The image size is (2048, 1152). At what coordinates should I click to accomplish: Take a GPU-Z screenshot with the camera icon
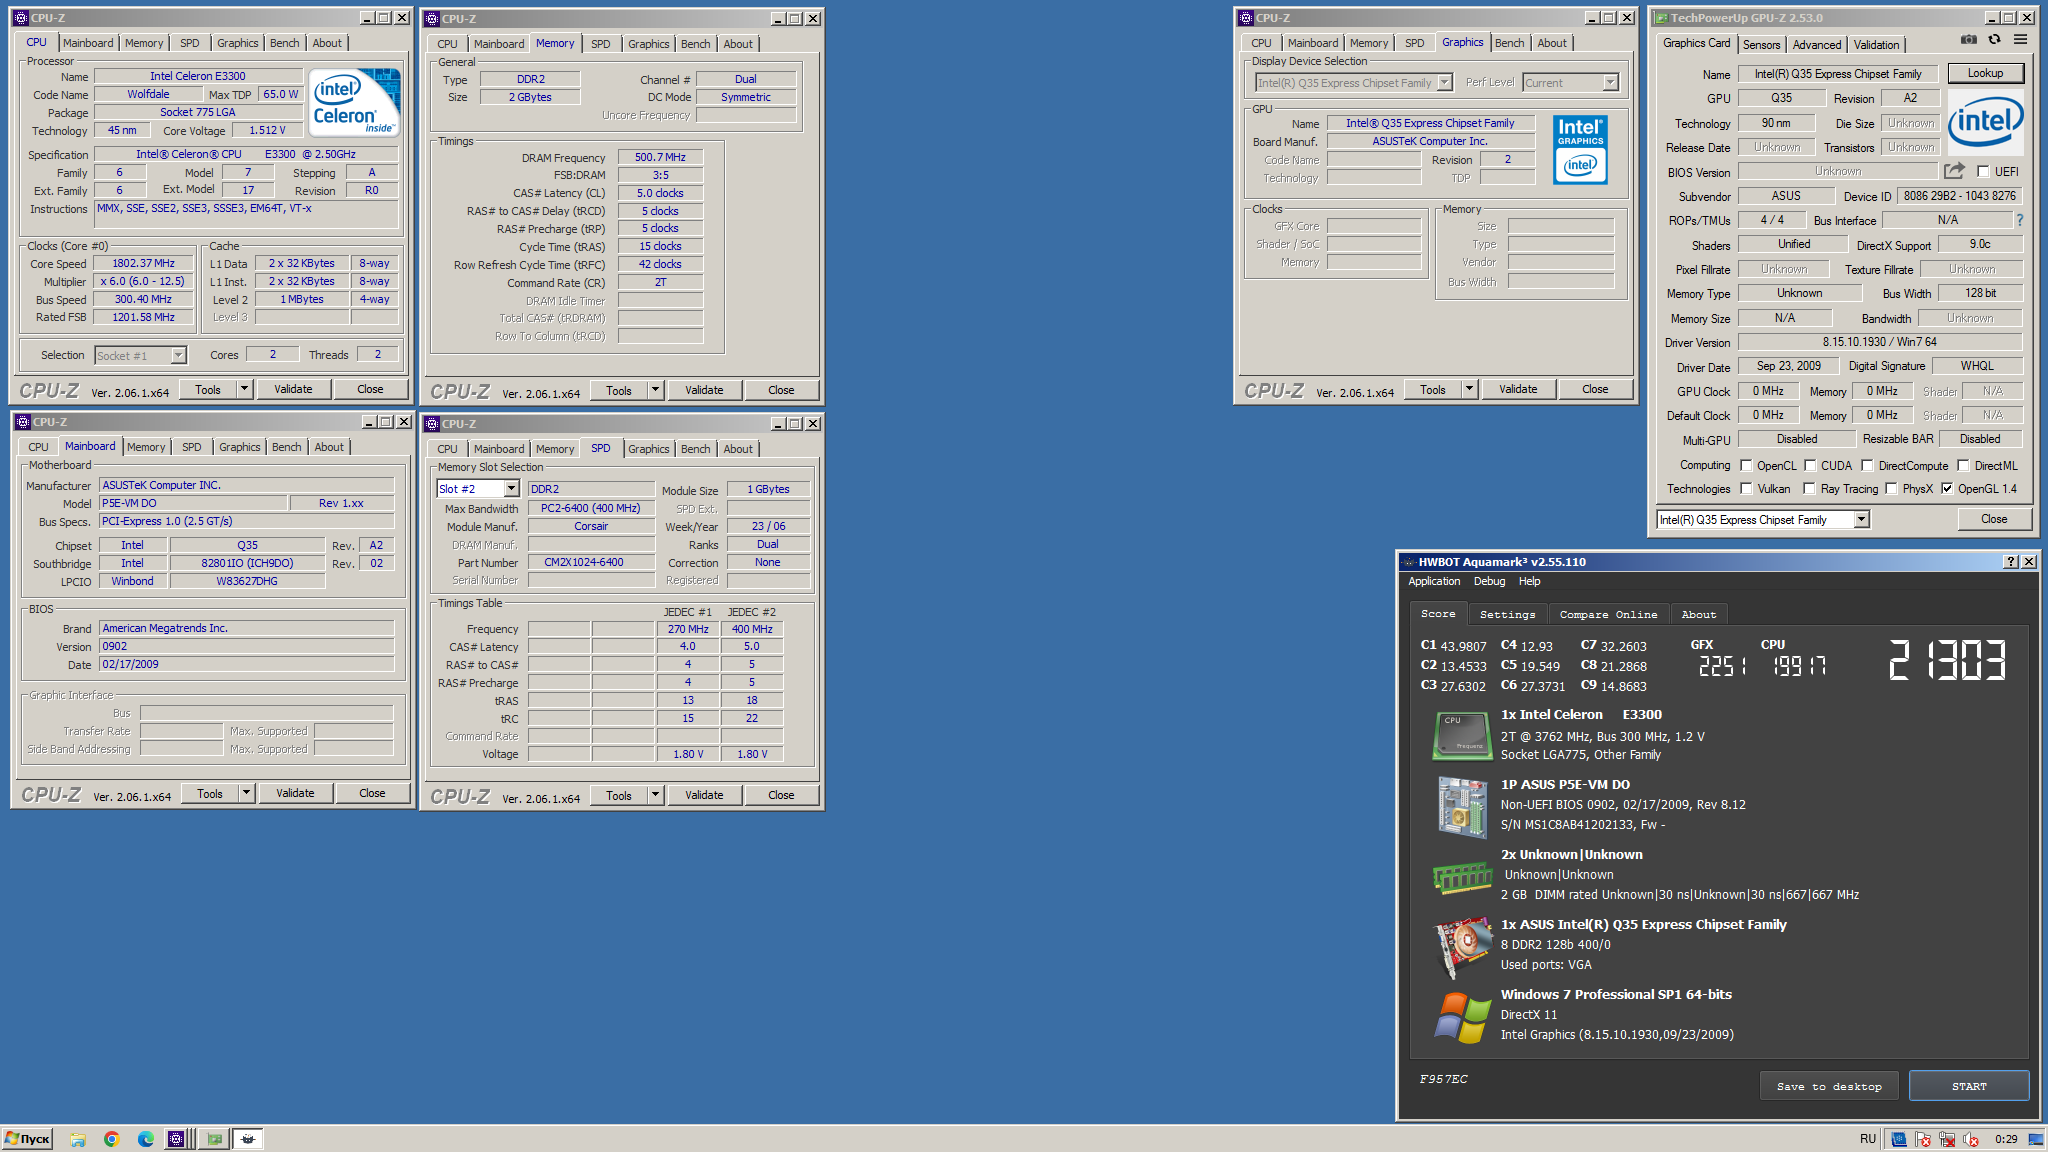coord(1968,40)
